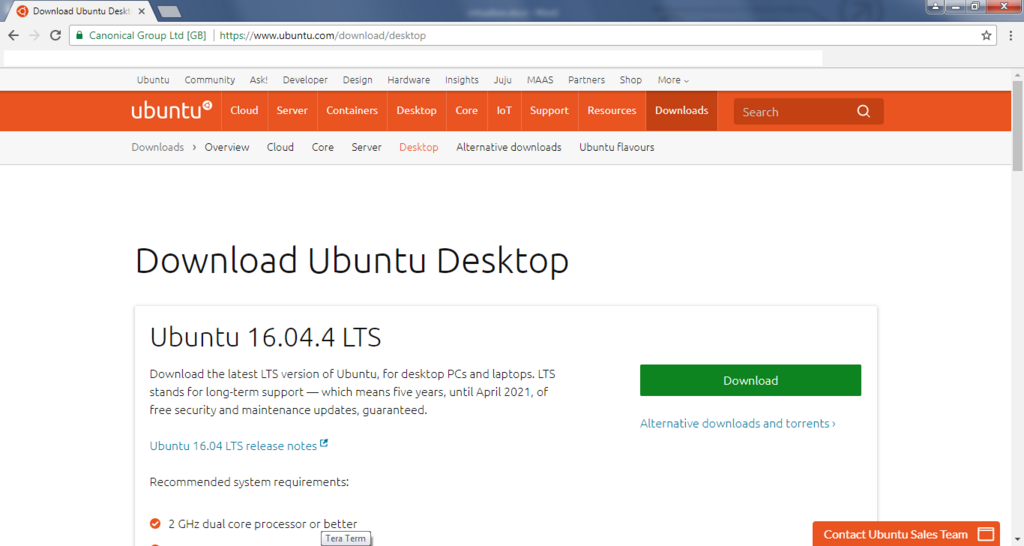Click the ubuntu logo
Image resolution: width=1024 pixels, height=546 pixels.
point(171,110)
